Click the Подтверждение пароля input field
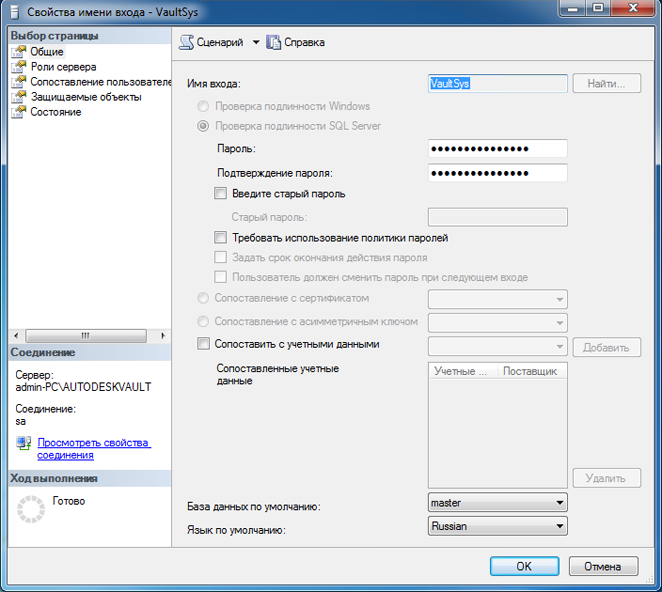Image resolution: width=662 pixels, height=592 pixels. (497, 173)
